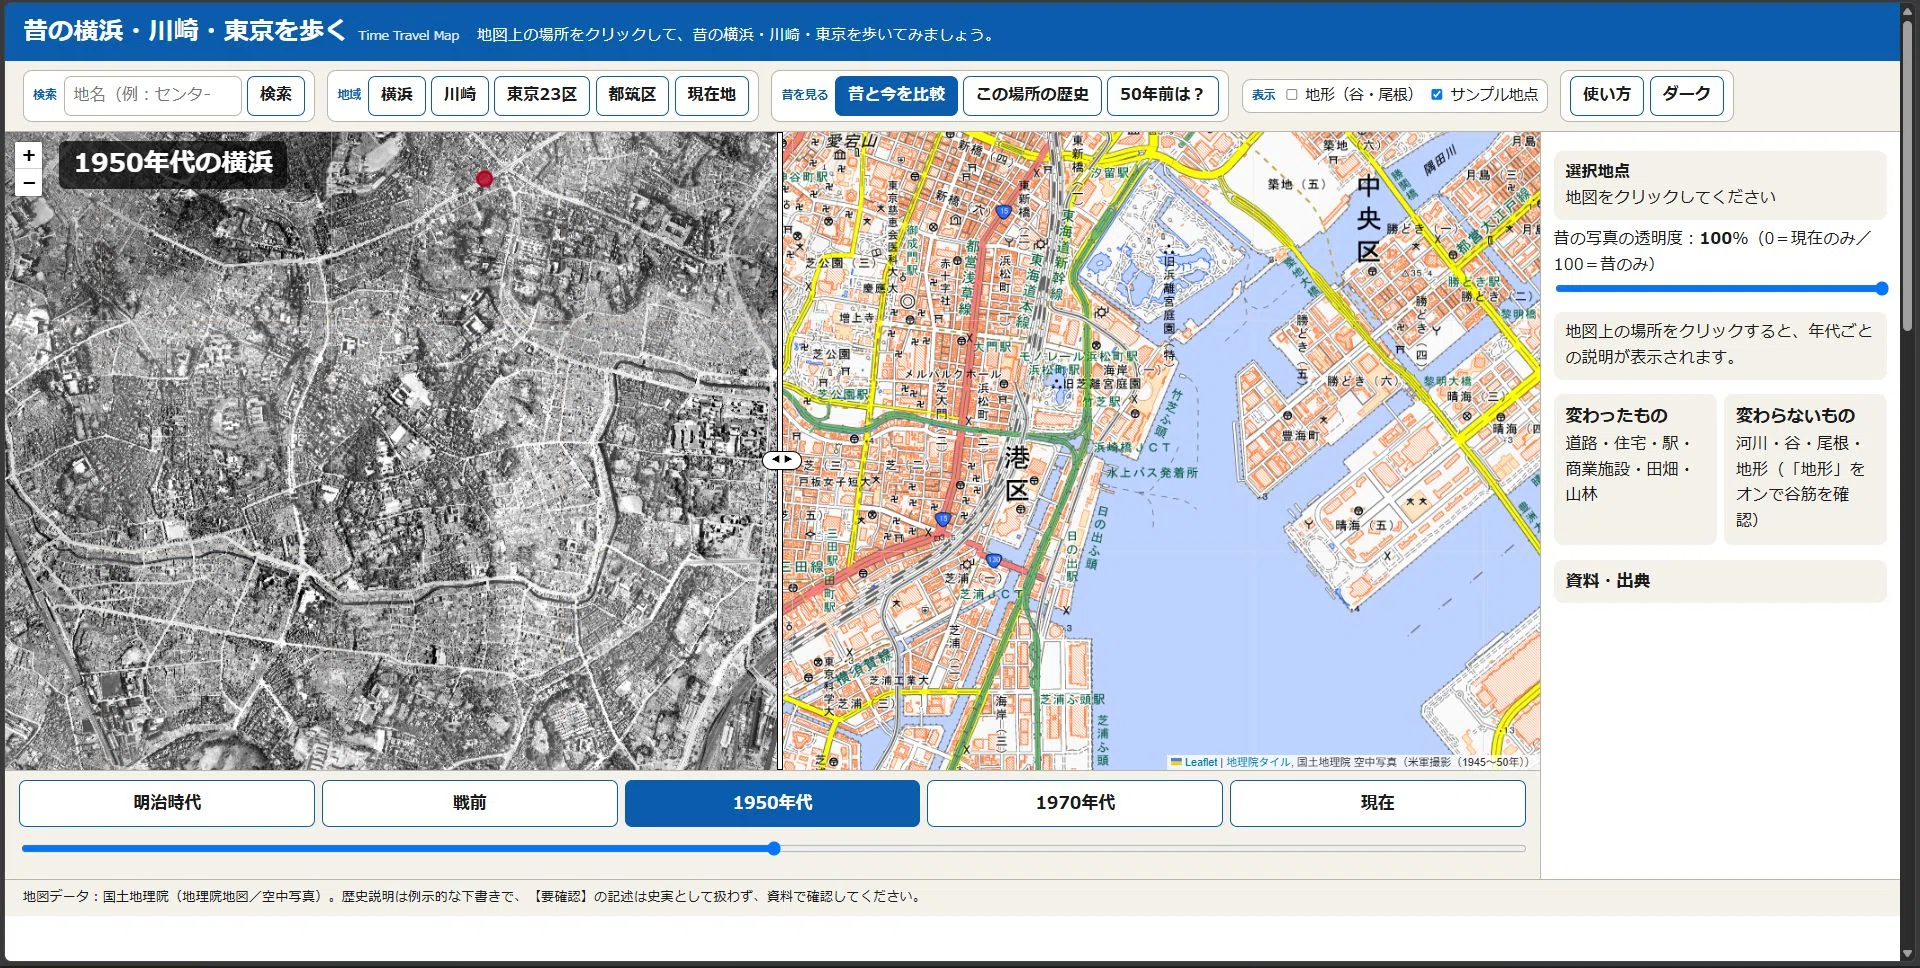Enable the 地形（谷・尾根）checkbox

[x=1292, y=95]
